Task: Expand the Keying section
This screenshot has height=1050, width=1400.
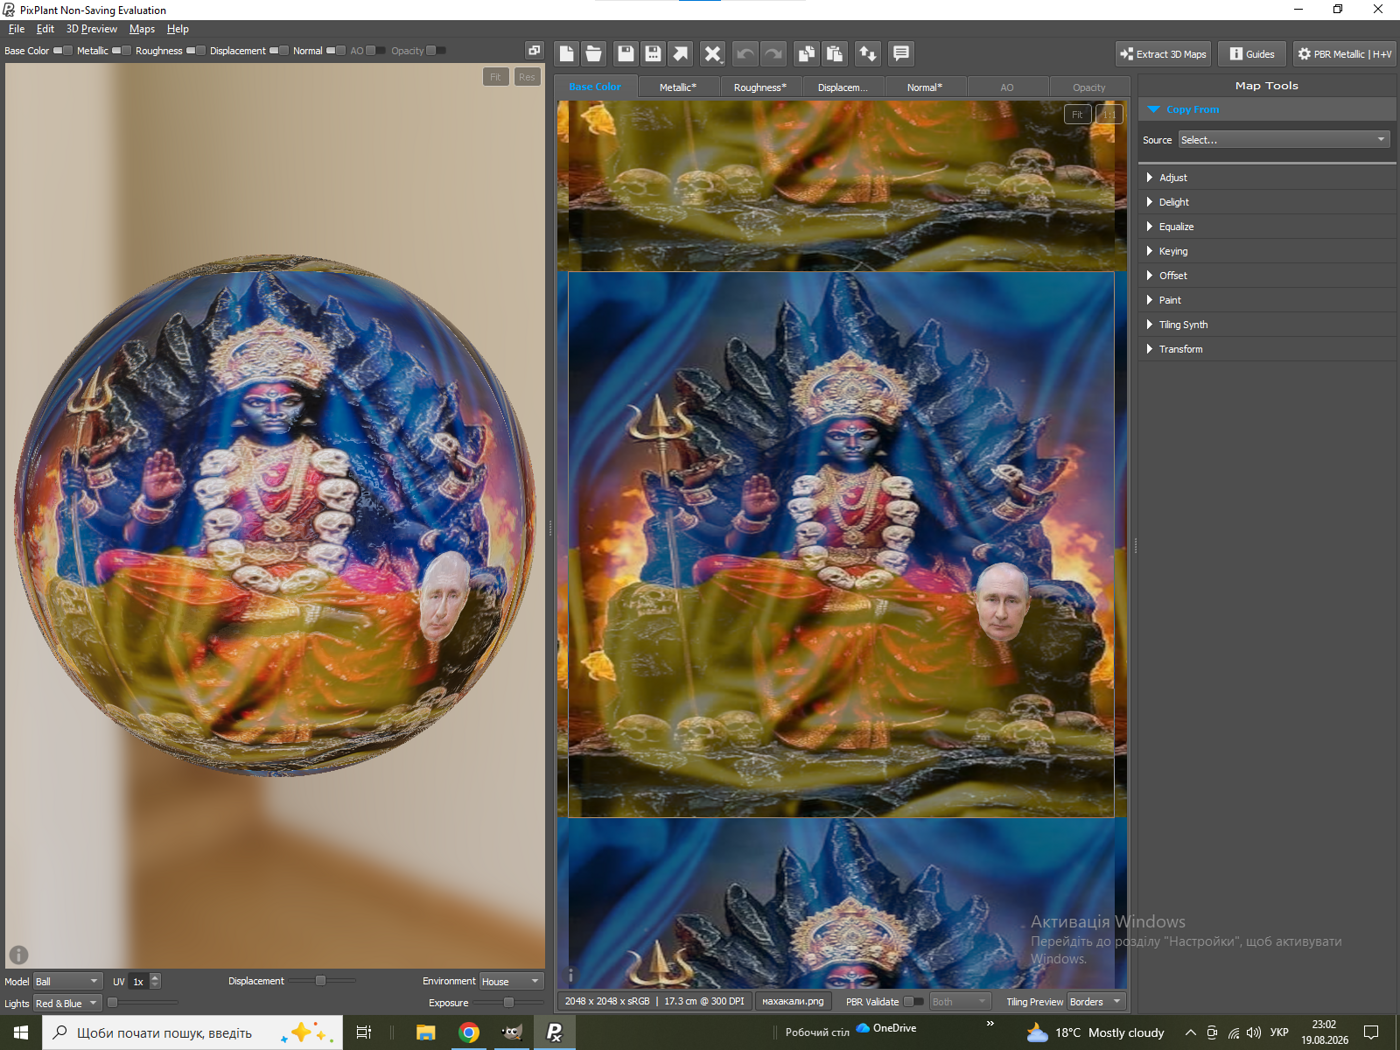Action: (x=1267, y=251)
